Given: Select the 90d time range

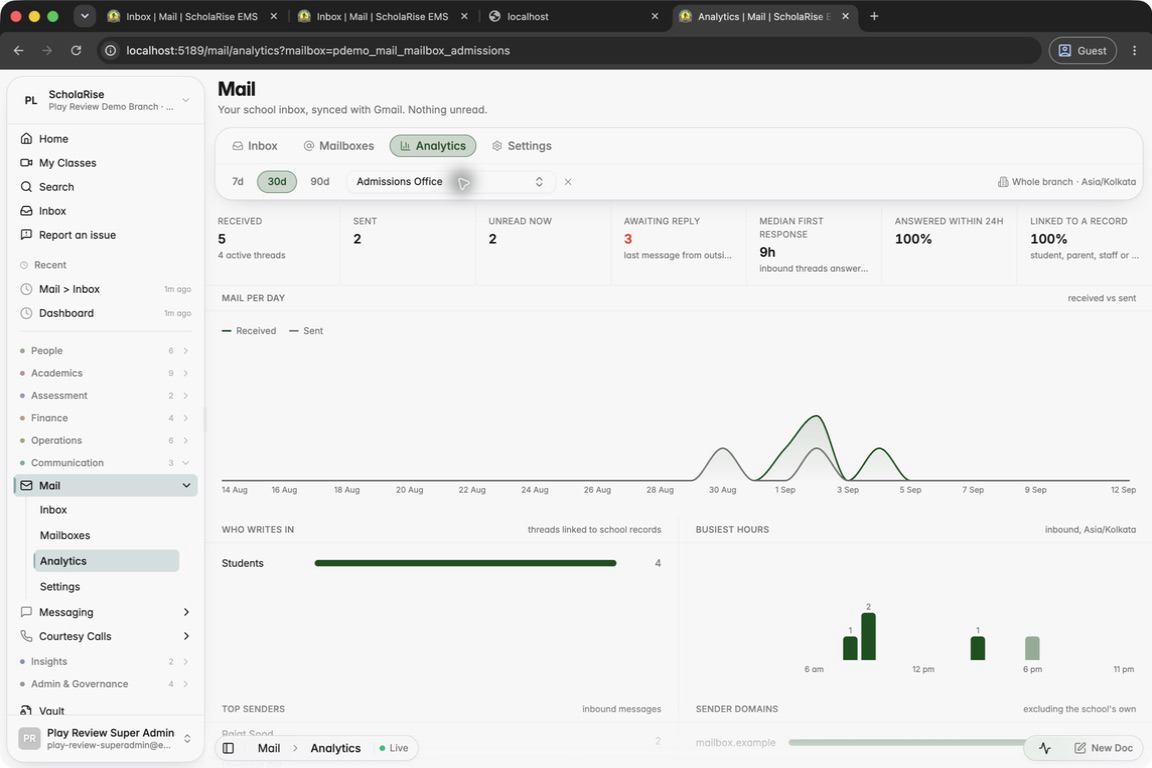Looking at the screenshot, I should click(320, 182).
